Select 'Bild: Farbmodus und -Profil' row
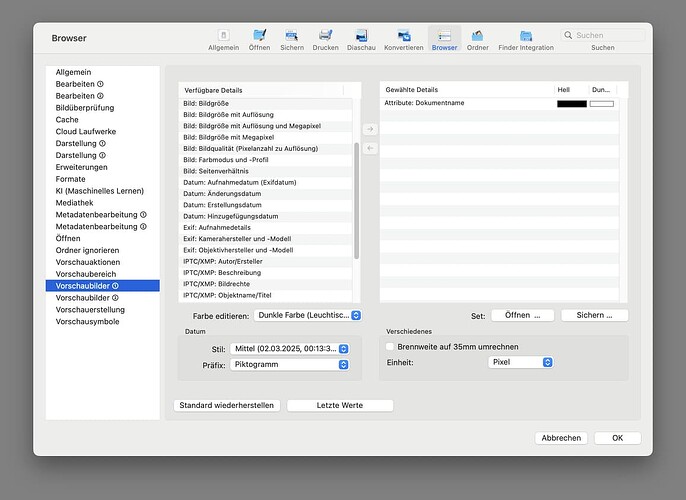 point(265,160)
